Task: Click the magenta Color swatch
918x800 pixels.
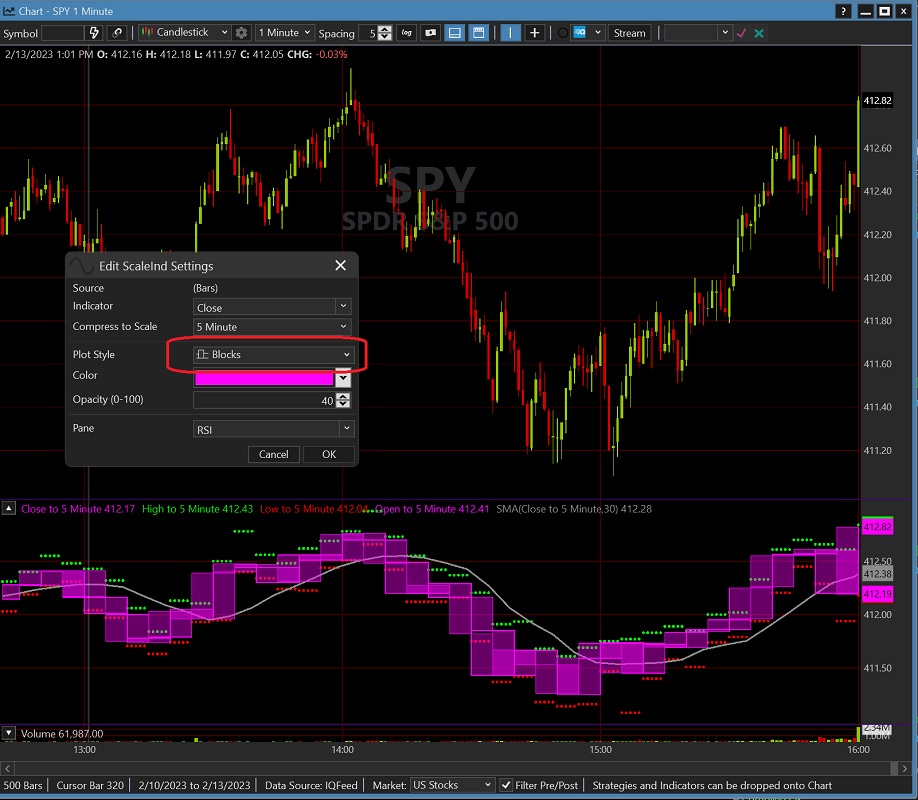Action: point(264,378)
